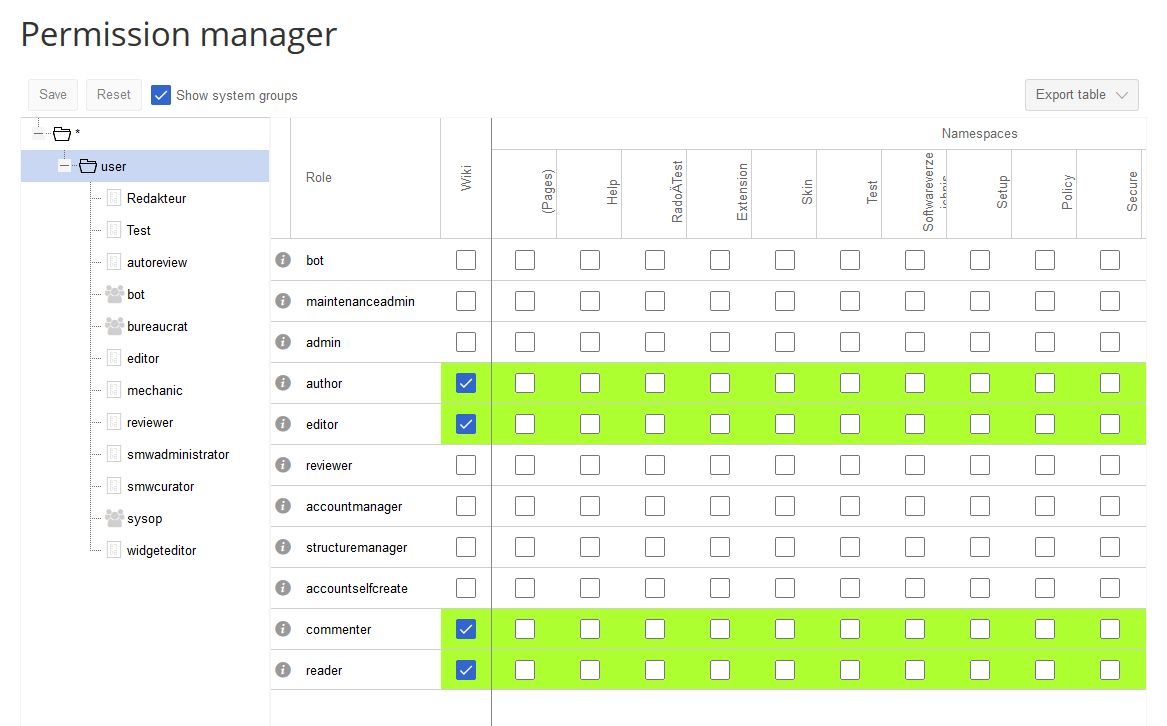This screenshot has height=726, width=1167.
Task: Open the Export table dropdown
Action: tap(1081, 95)
